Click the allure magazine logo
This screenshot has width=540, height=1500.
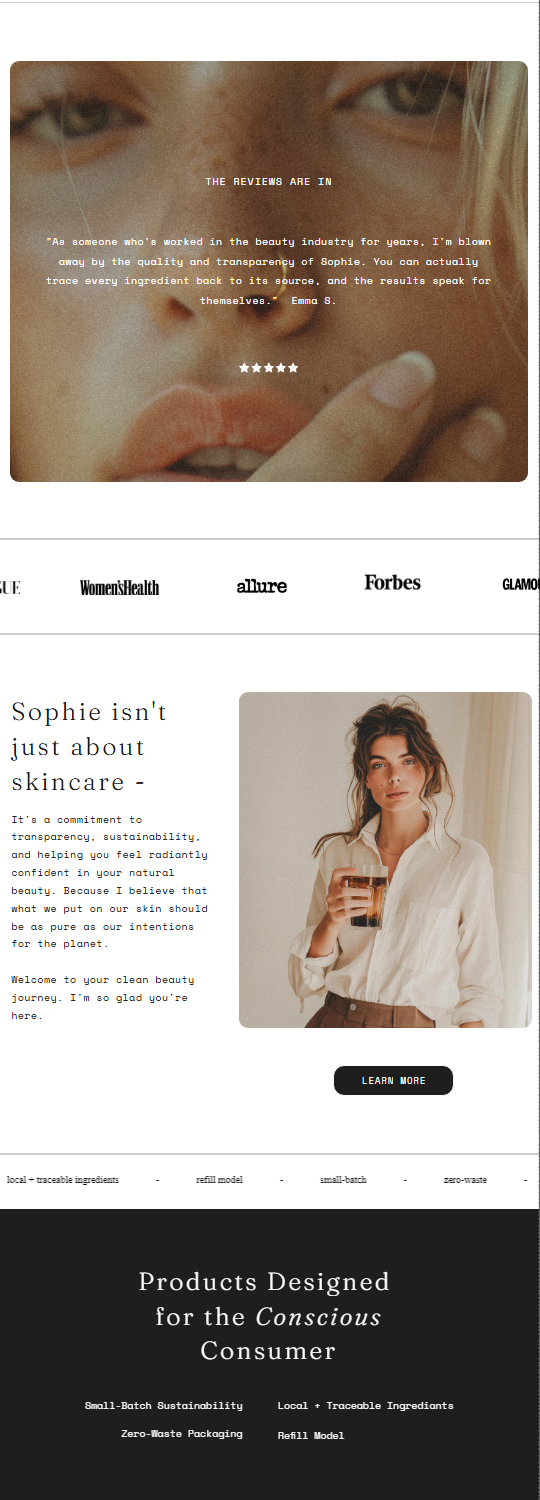click(x=262, y=586)
